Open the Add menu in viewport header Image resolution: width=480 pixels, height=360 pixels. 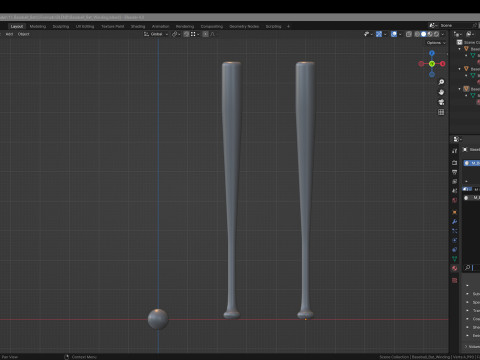pyautogui.click(x=9, y=34)
